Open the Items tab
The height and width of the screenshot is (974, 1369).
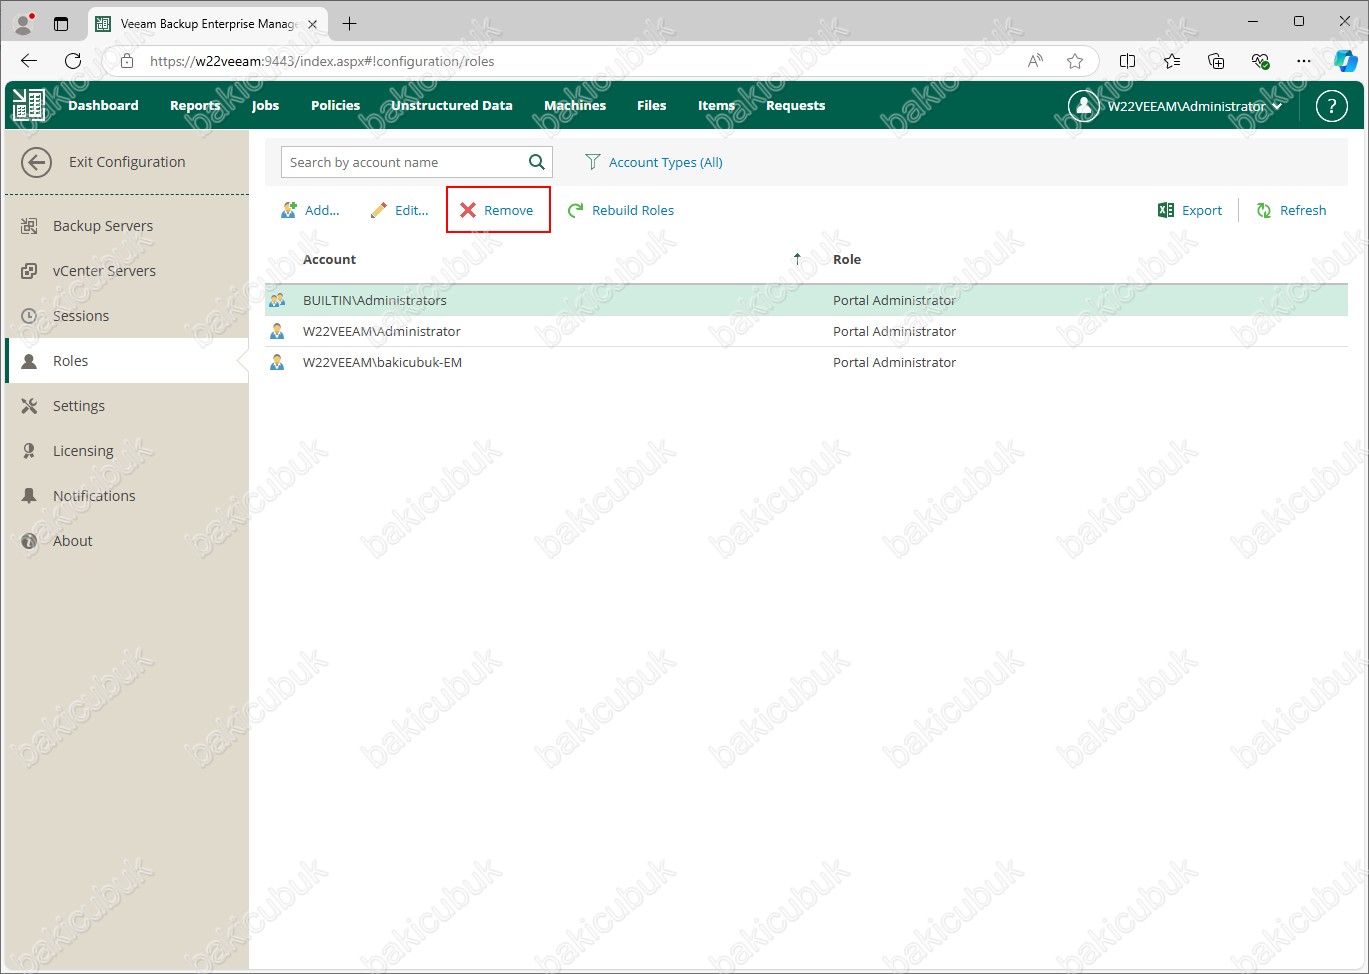point(716,105)
